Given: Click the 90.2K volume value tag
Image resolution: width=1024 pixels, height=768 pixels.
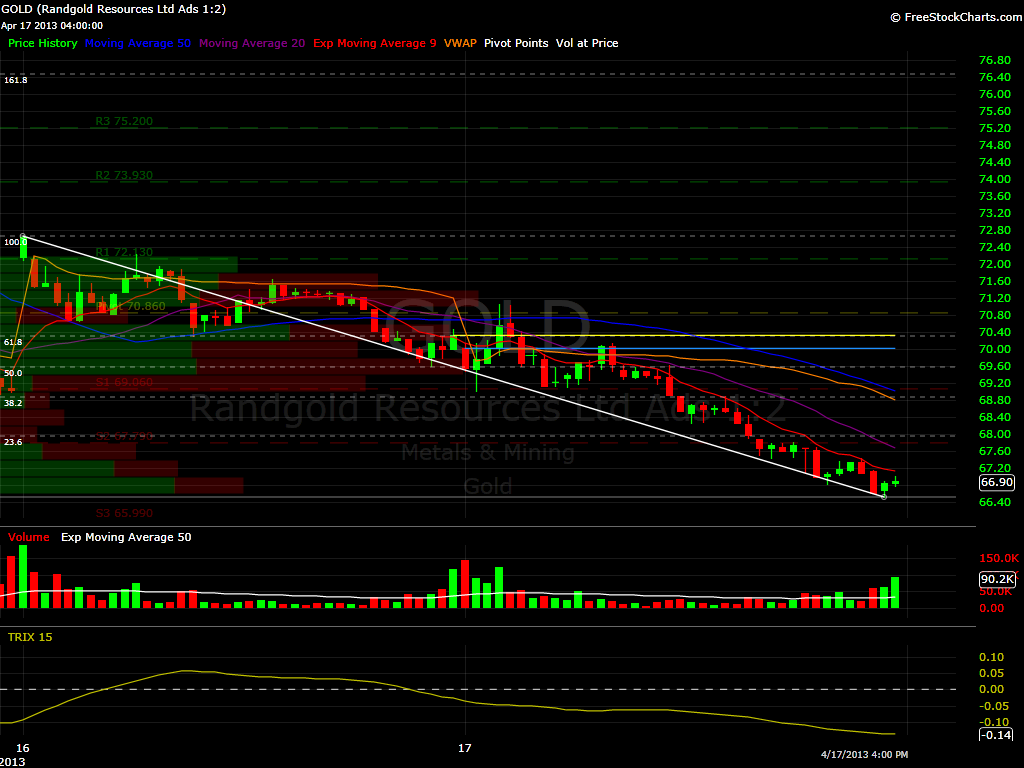Looking at the screenshot, I should pyautogui.click(x=997, y=579).
